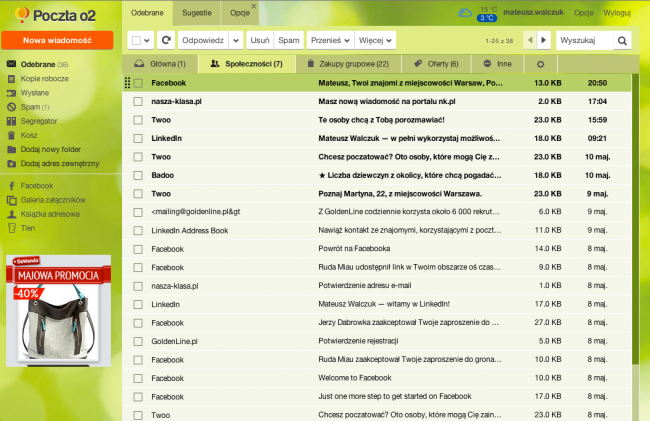Refresh the mailbox with the reload icon

(x=166, y=40)
